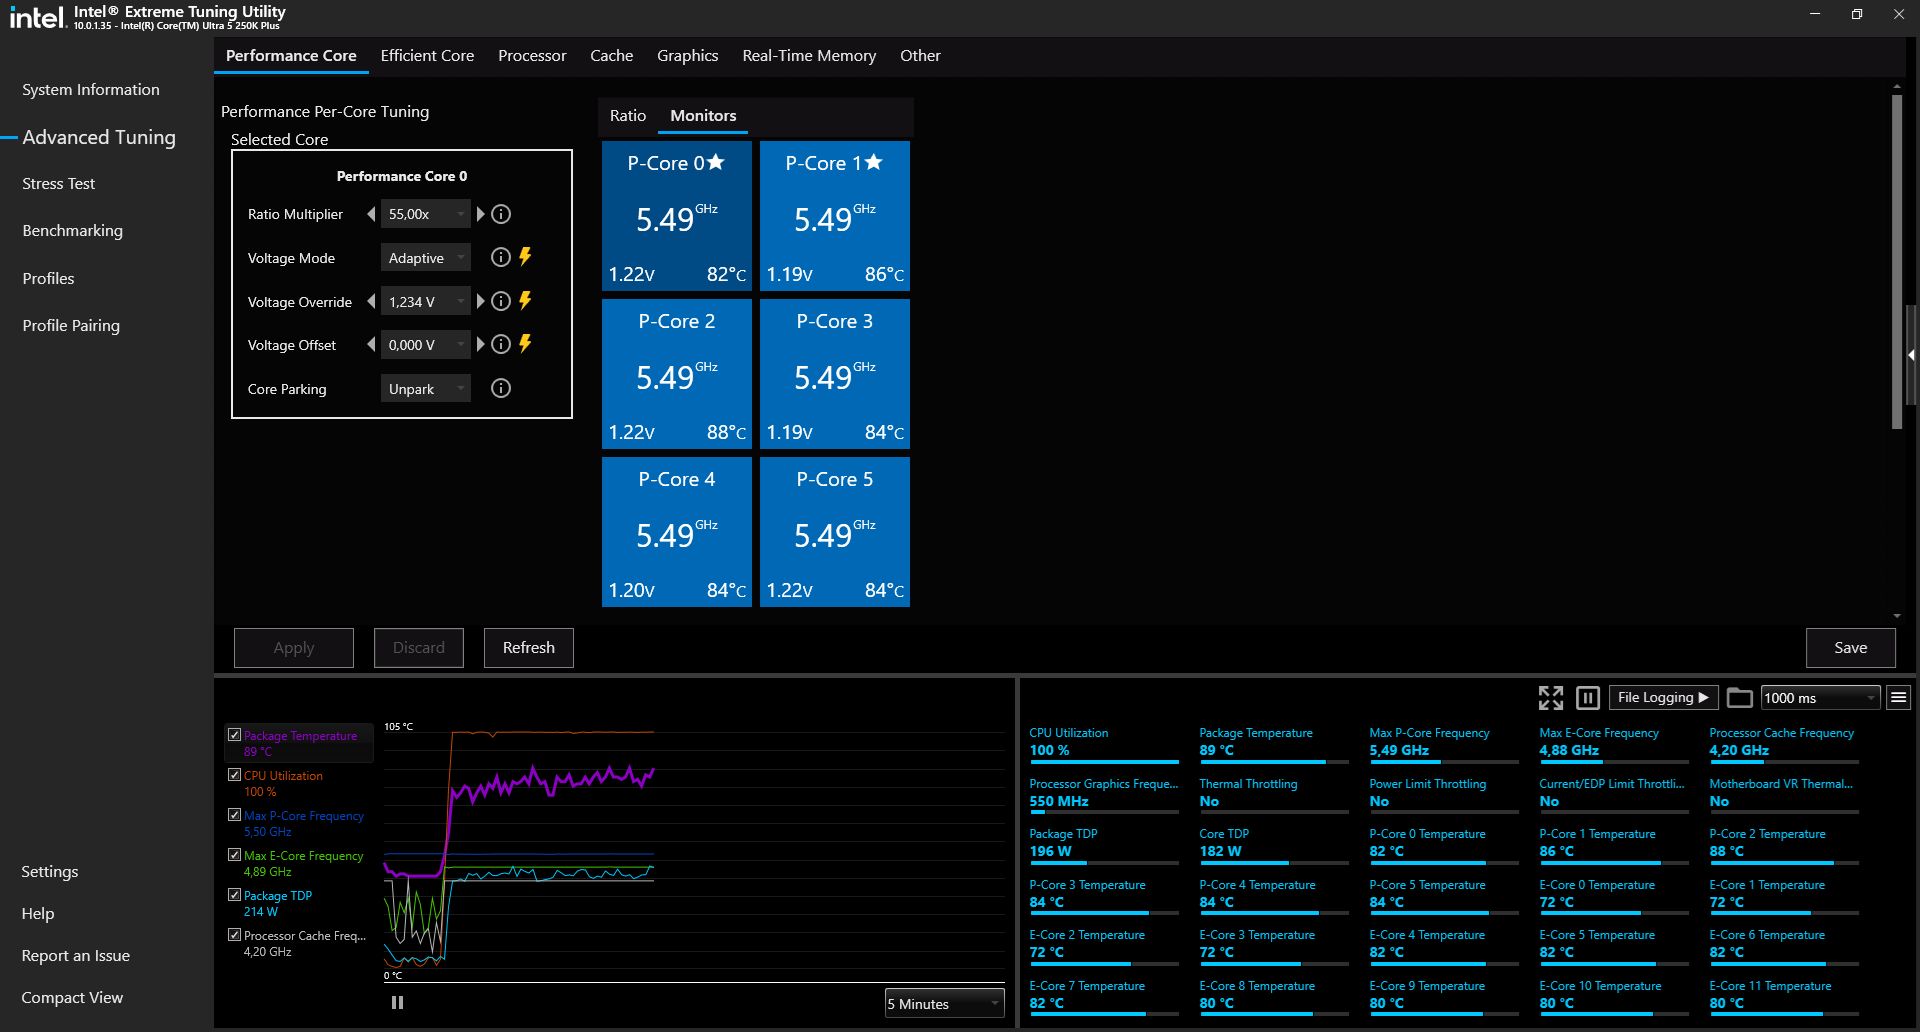Open Voltage Offset 0,000 V dropdown
Screen dimensions: 1920x1032
click(425, 345)
